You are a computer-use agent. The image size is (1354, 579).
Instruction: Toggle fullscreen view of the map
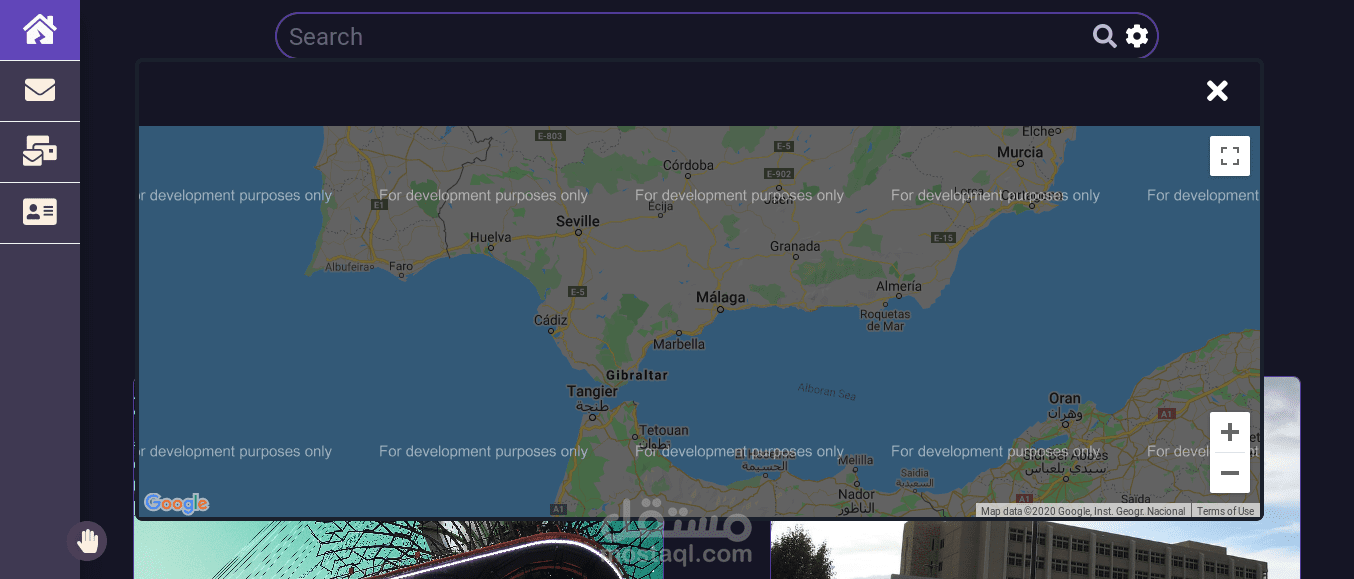click(1230, 156)
